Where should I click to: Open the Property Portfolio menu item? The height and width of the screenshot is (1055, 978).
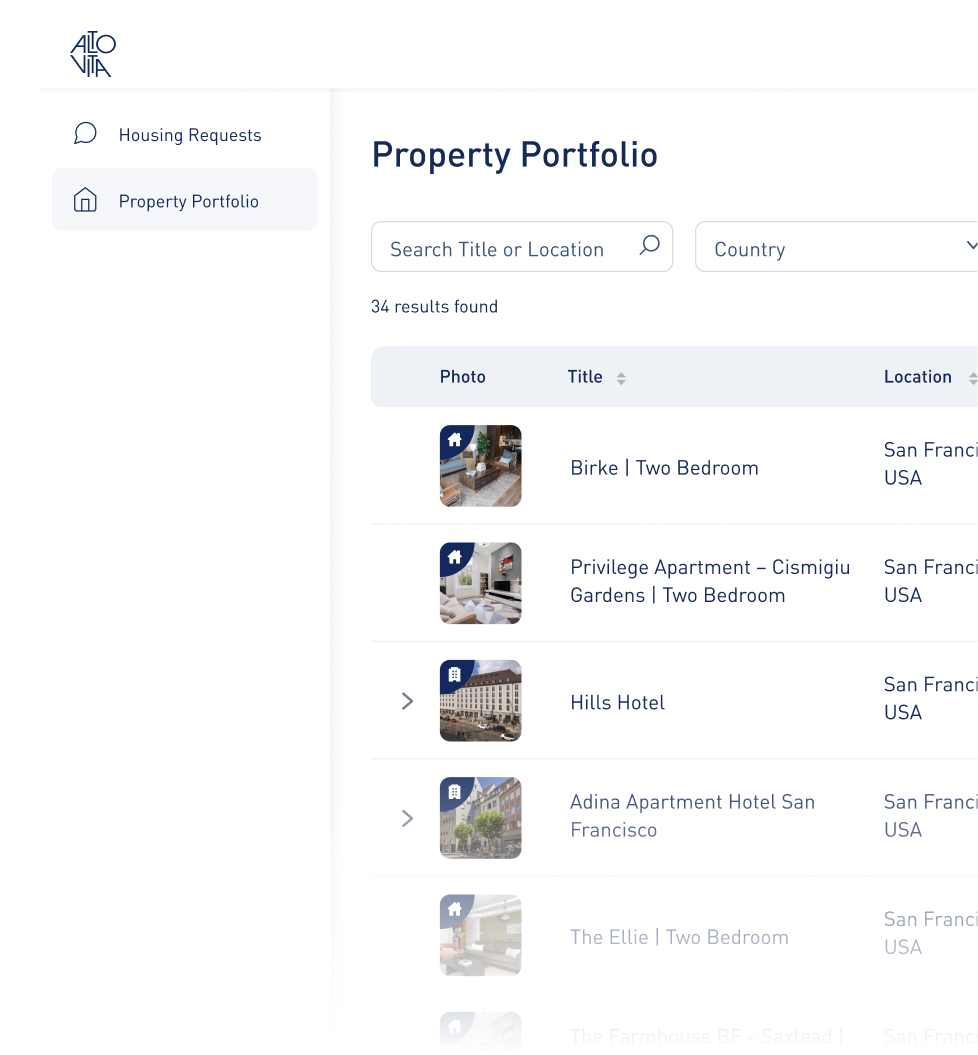pyautogui.click(x=185, y=200)
